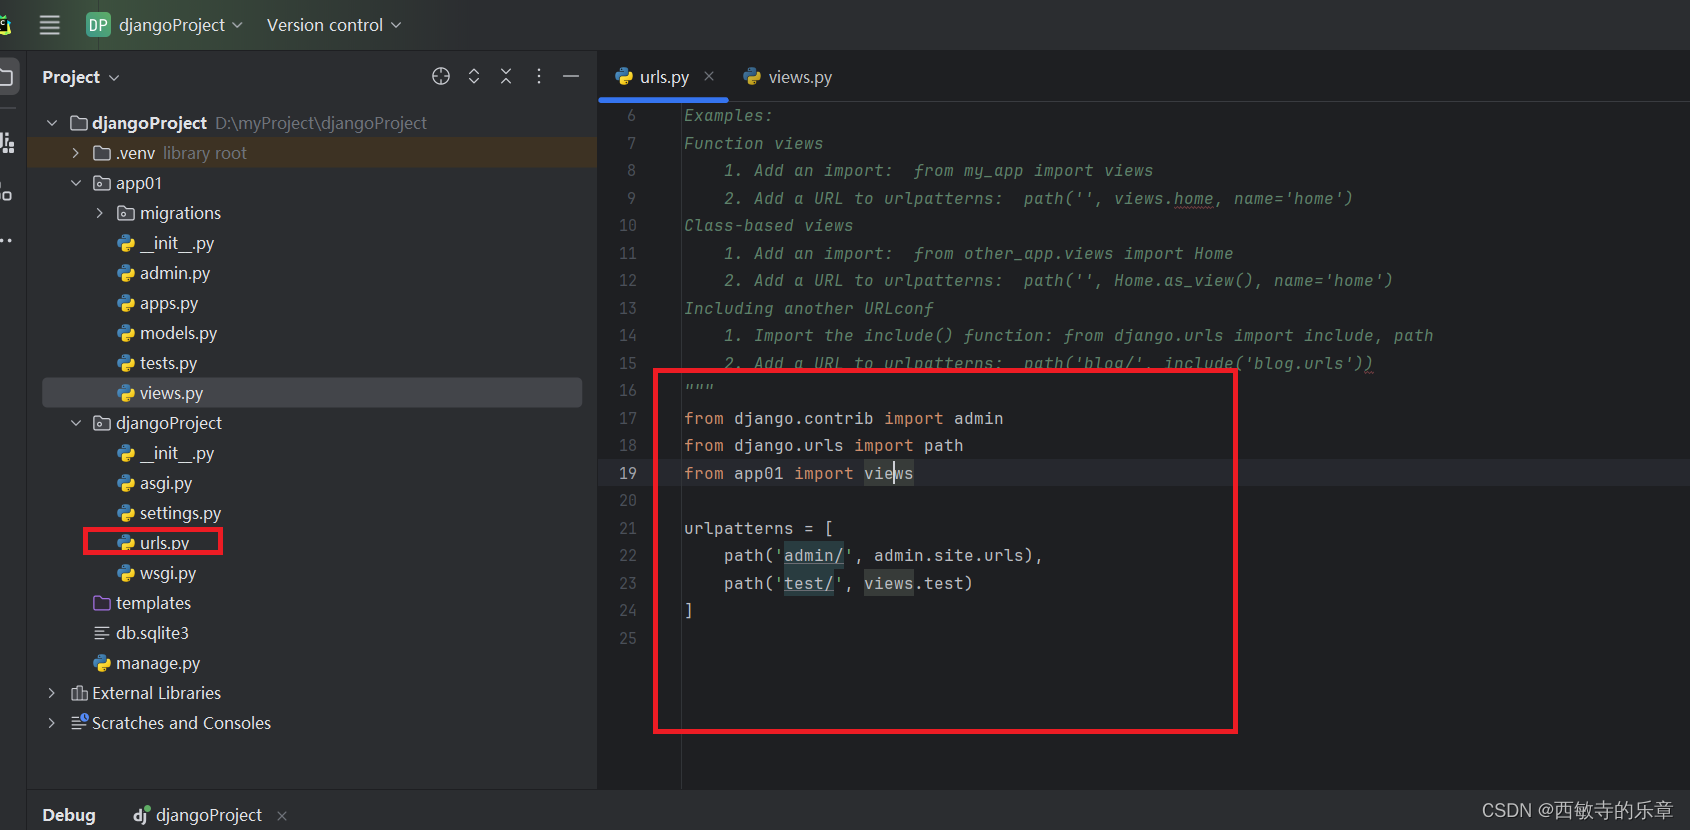Expand the .venv folder
1690x830 pixels.
click(x=76, y=153)
